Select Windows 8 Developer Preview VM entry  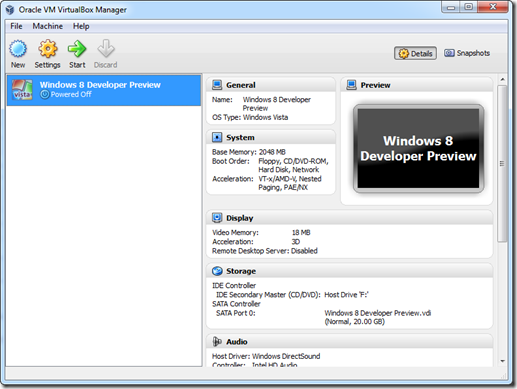pos(104,90)
